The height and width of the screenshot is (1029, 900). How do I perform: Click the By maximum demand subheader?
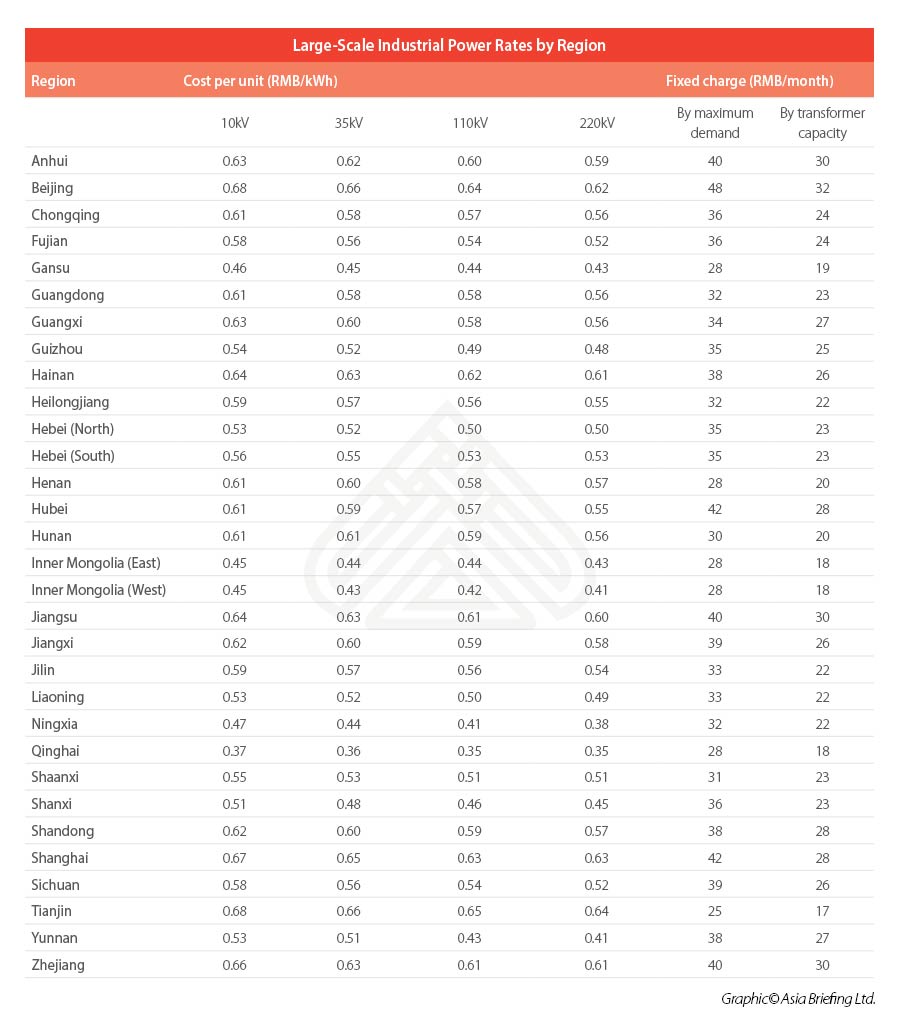coord(715,123)
